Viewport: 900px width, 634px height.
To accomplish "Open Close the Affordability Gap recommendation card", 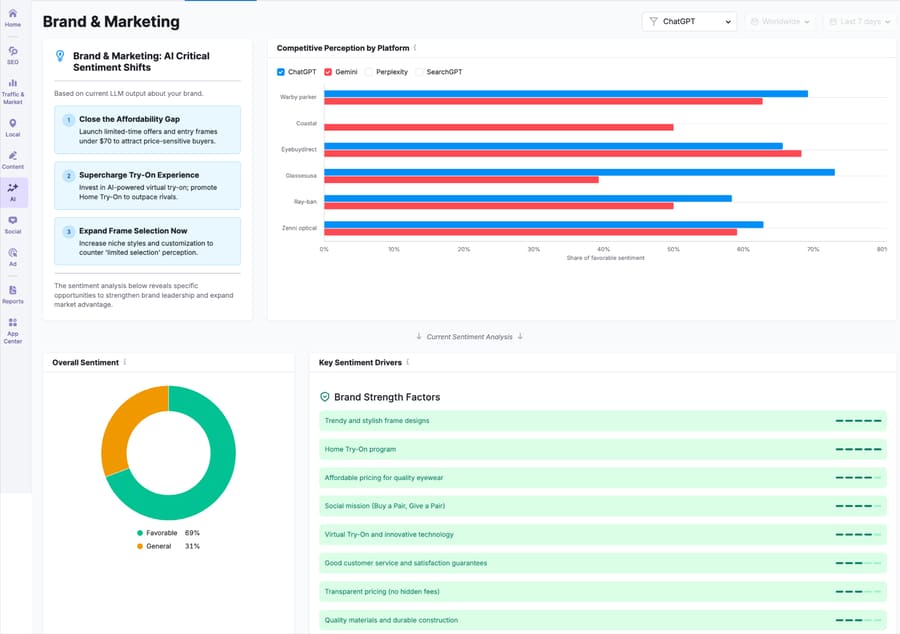I will click(x=148, y=130).
